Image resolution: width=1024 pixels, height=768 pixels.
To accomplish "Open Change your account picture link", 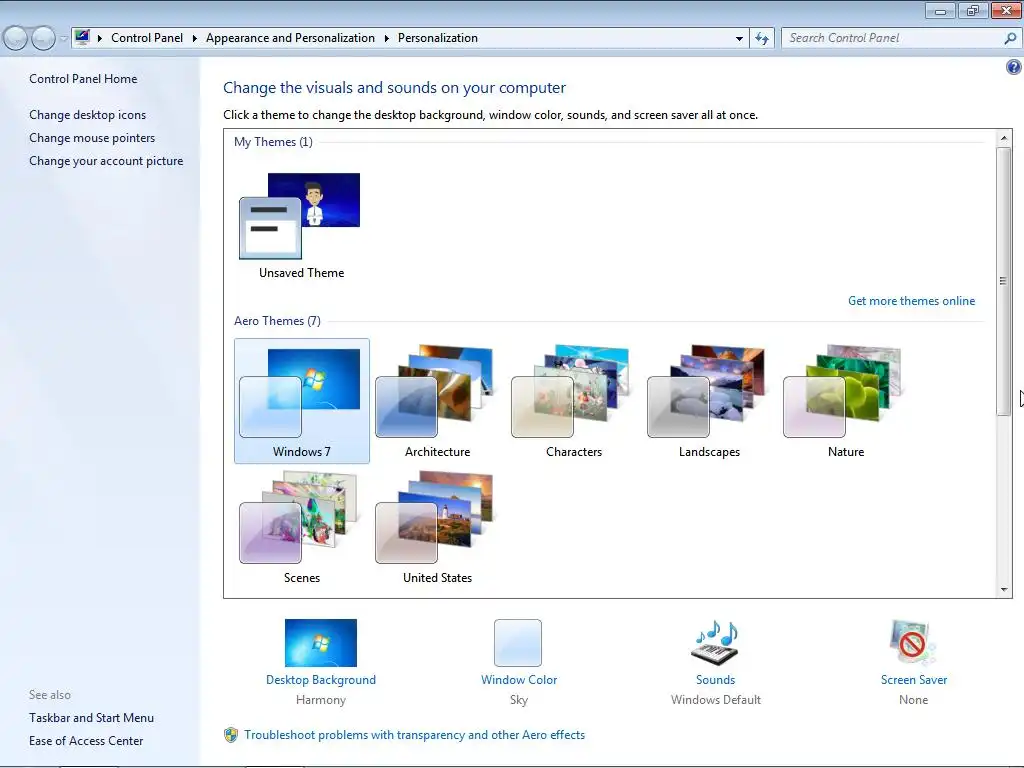I will (106, 161).
